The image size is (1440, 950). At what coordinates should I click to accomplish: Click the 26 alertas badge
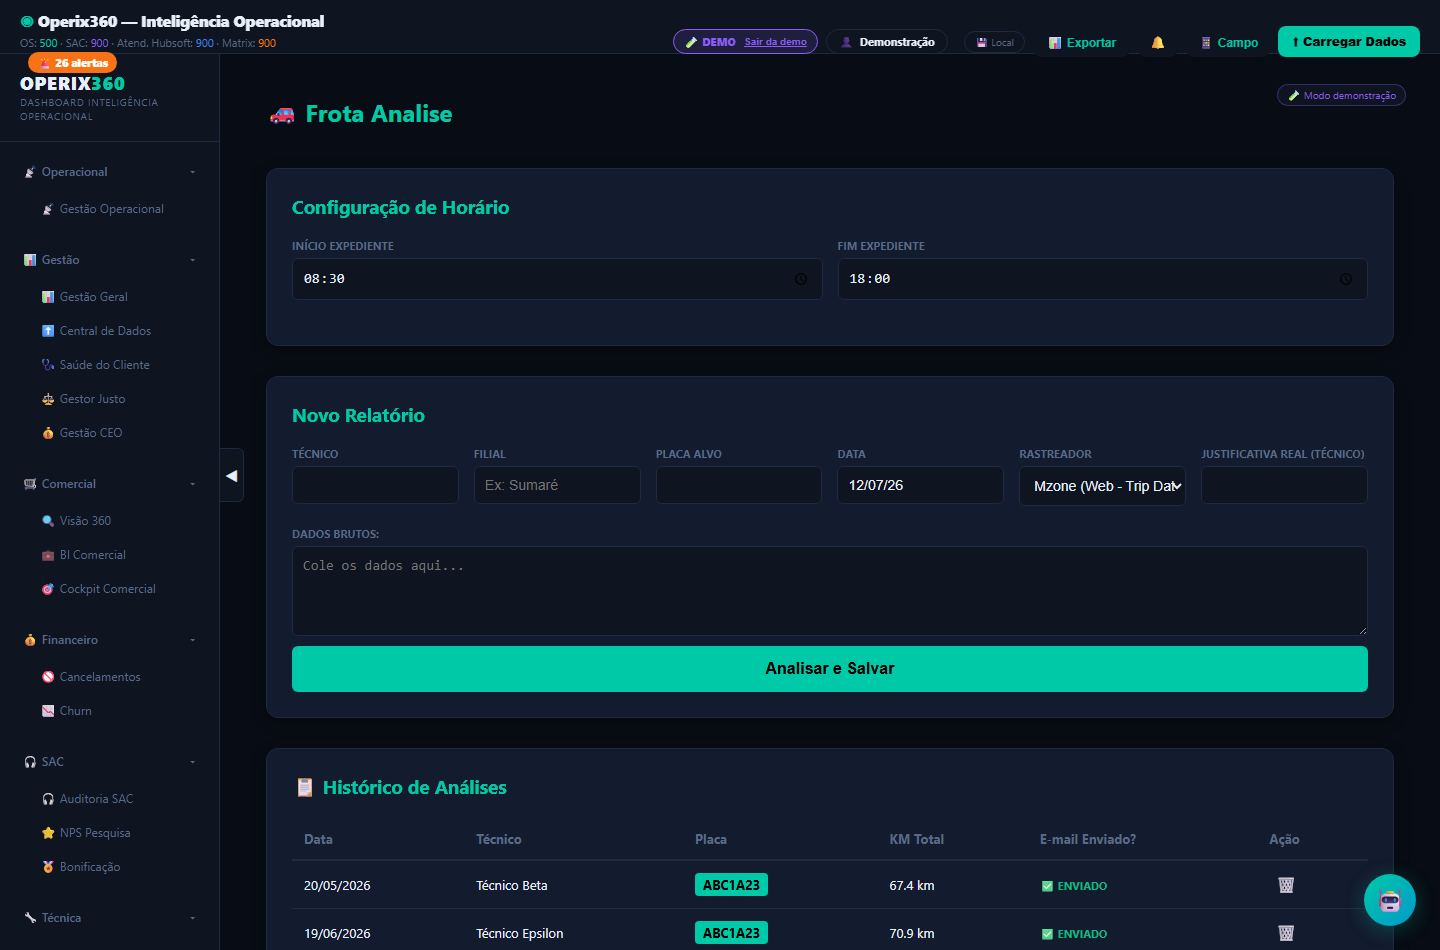[x=73, y=63]
